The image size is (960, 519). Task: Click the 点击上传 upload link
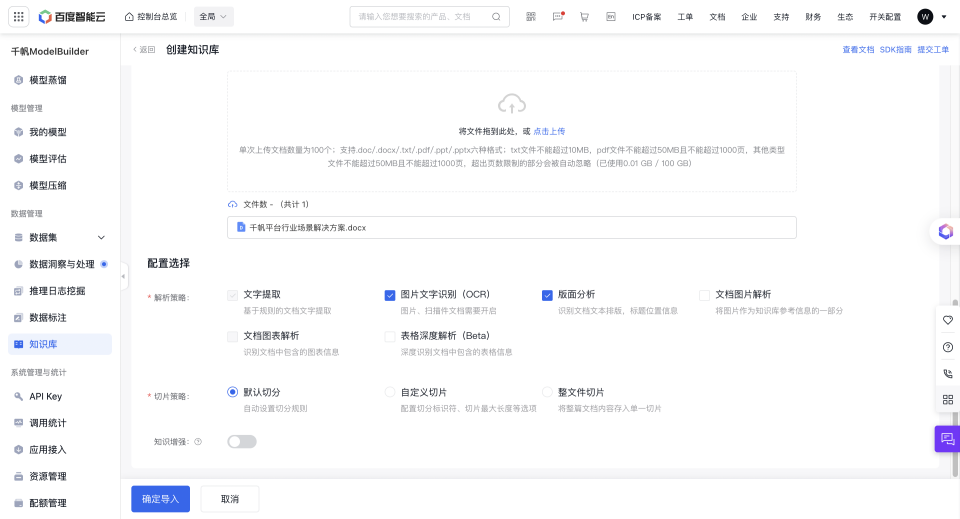[549, 131]
